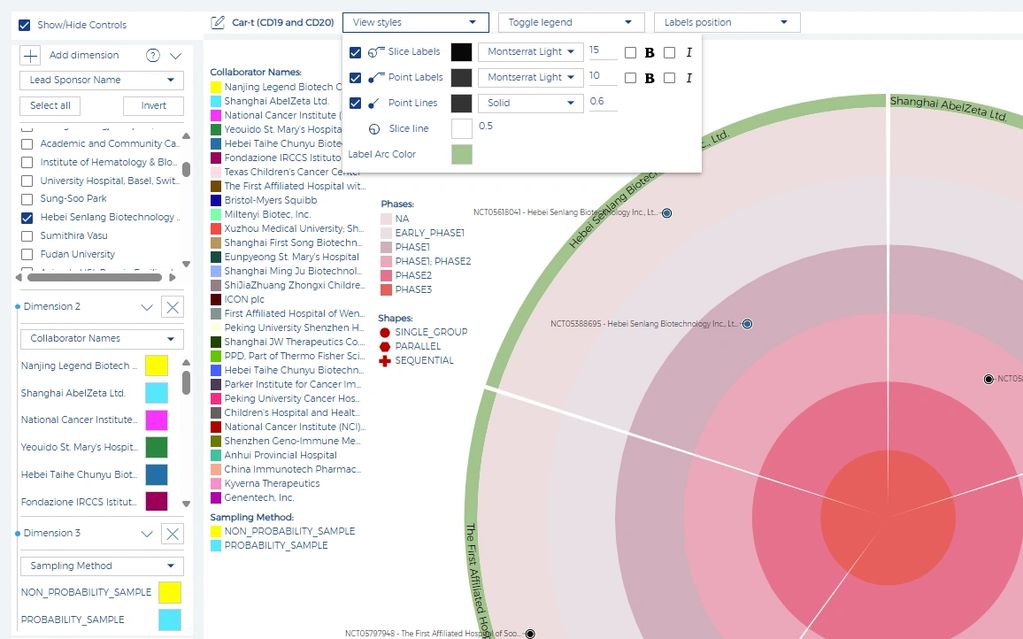Disable the Point Lines checkbox
Viewport: 1023px width, 639px height.
click(x=355, y=103)
